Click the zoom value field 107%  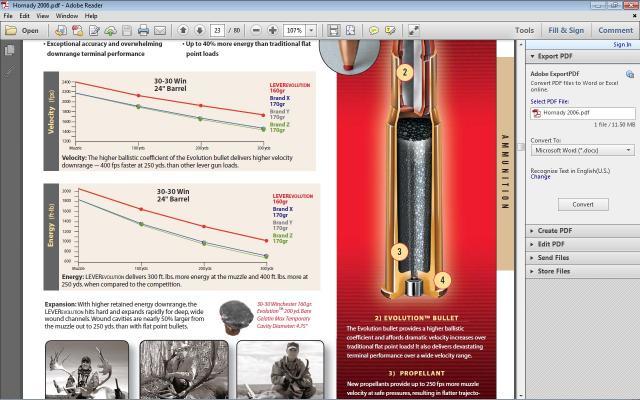[294, 31]
